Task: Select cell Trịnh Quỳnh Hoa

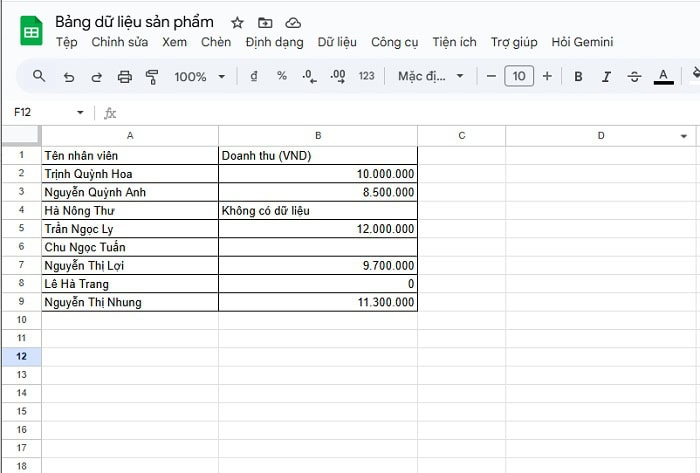Action: tap(130, 174)
